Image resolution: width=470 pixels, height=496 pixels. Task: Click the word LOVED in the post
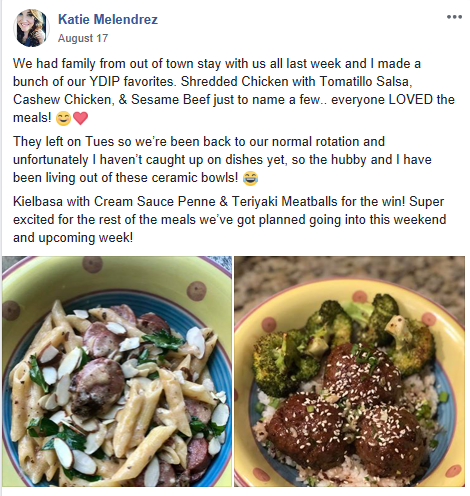tap(411, 100)
